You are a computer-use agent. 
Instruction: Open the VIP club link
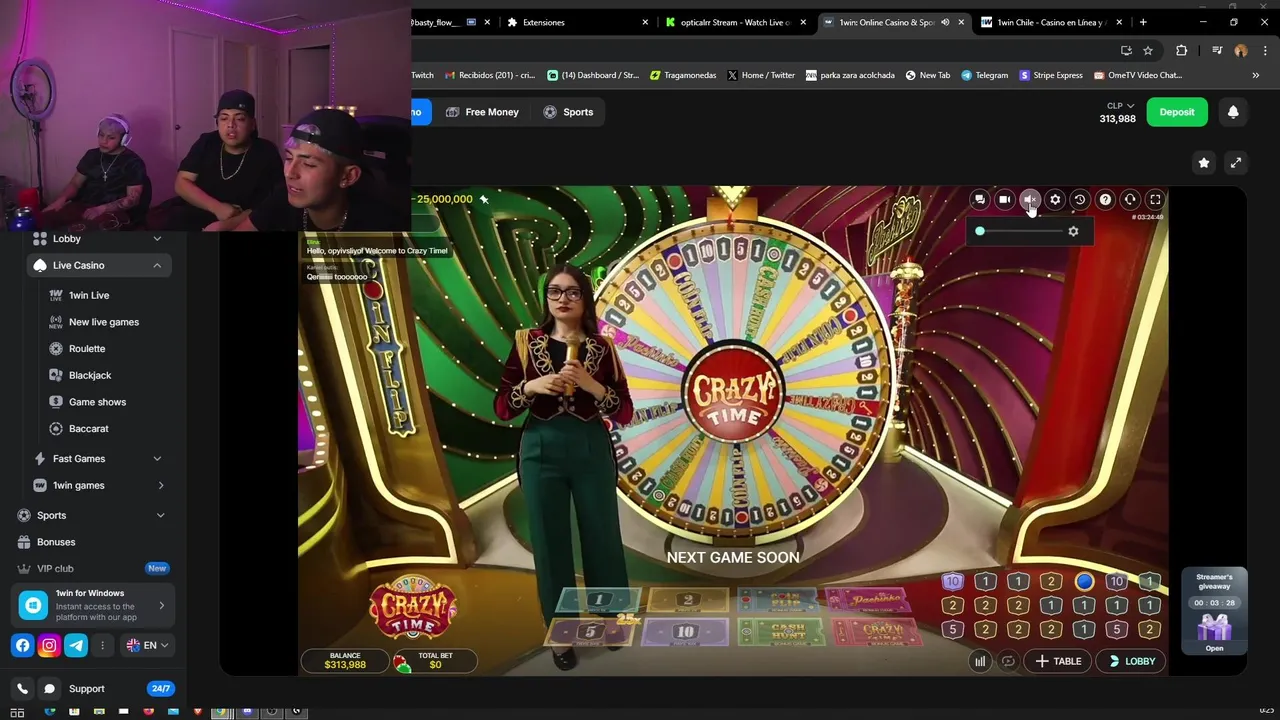pyautogui.click(x=55, y=569)
